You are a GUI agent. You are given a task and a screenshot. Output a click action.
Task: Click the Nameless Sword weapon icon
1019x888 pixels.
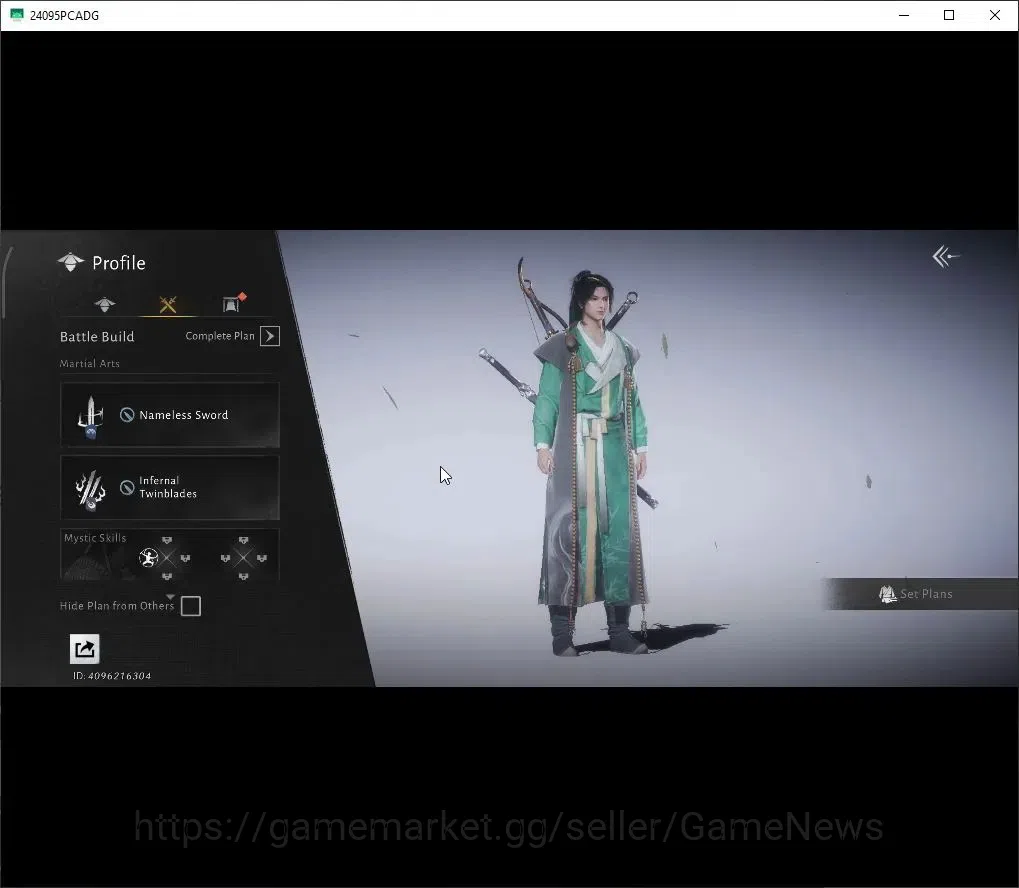(x=91, y=416)
